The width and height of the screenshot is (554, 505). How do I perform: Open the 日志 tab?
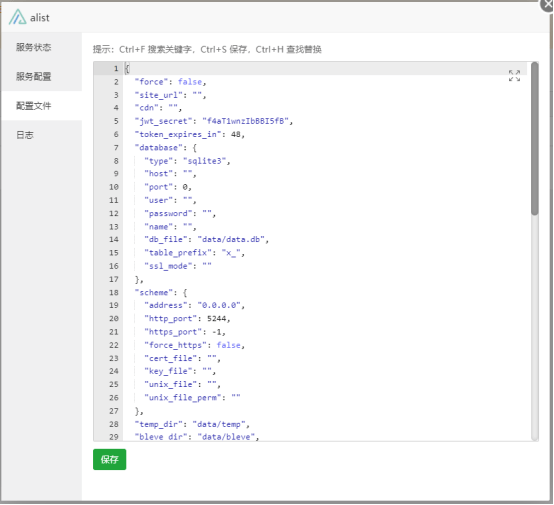coord(25,135)
